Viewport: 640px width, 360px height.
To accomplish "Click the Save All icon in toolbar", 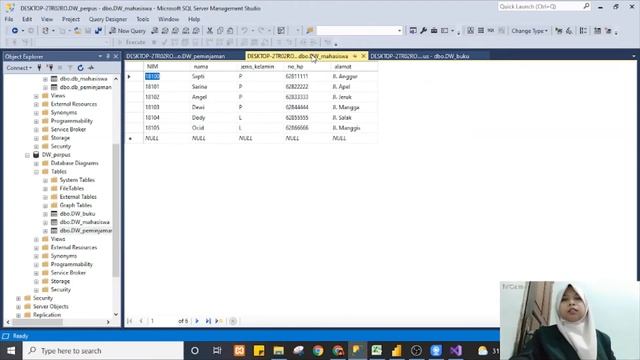I will [x=98, y=31].
